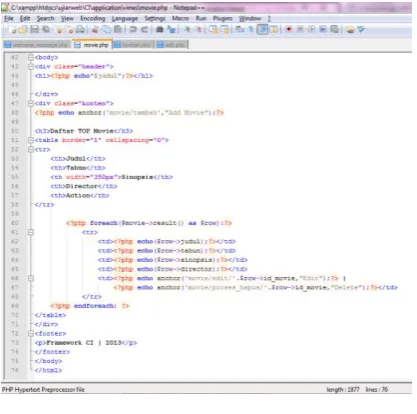Open the Encoding menu

tap(93, 19)
